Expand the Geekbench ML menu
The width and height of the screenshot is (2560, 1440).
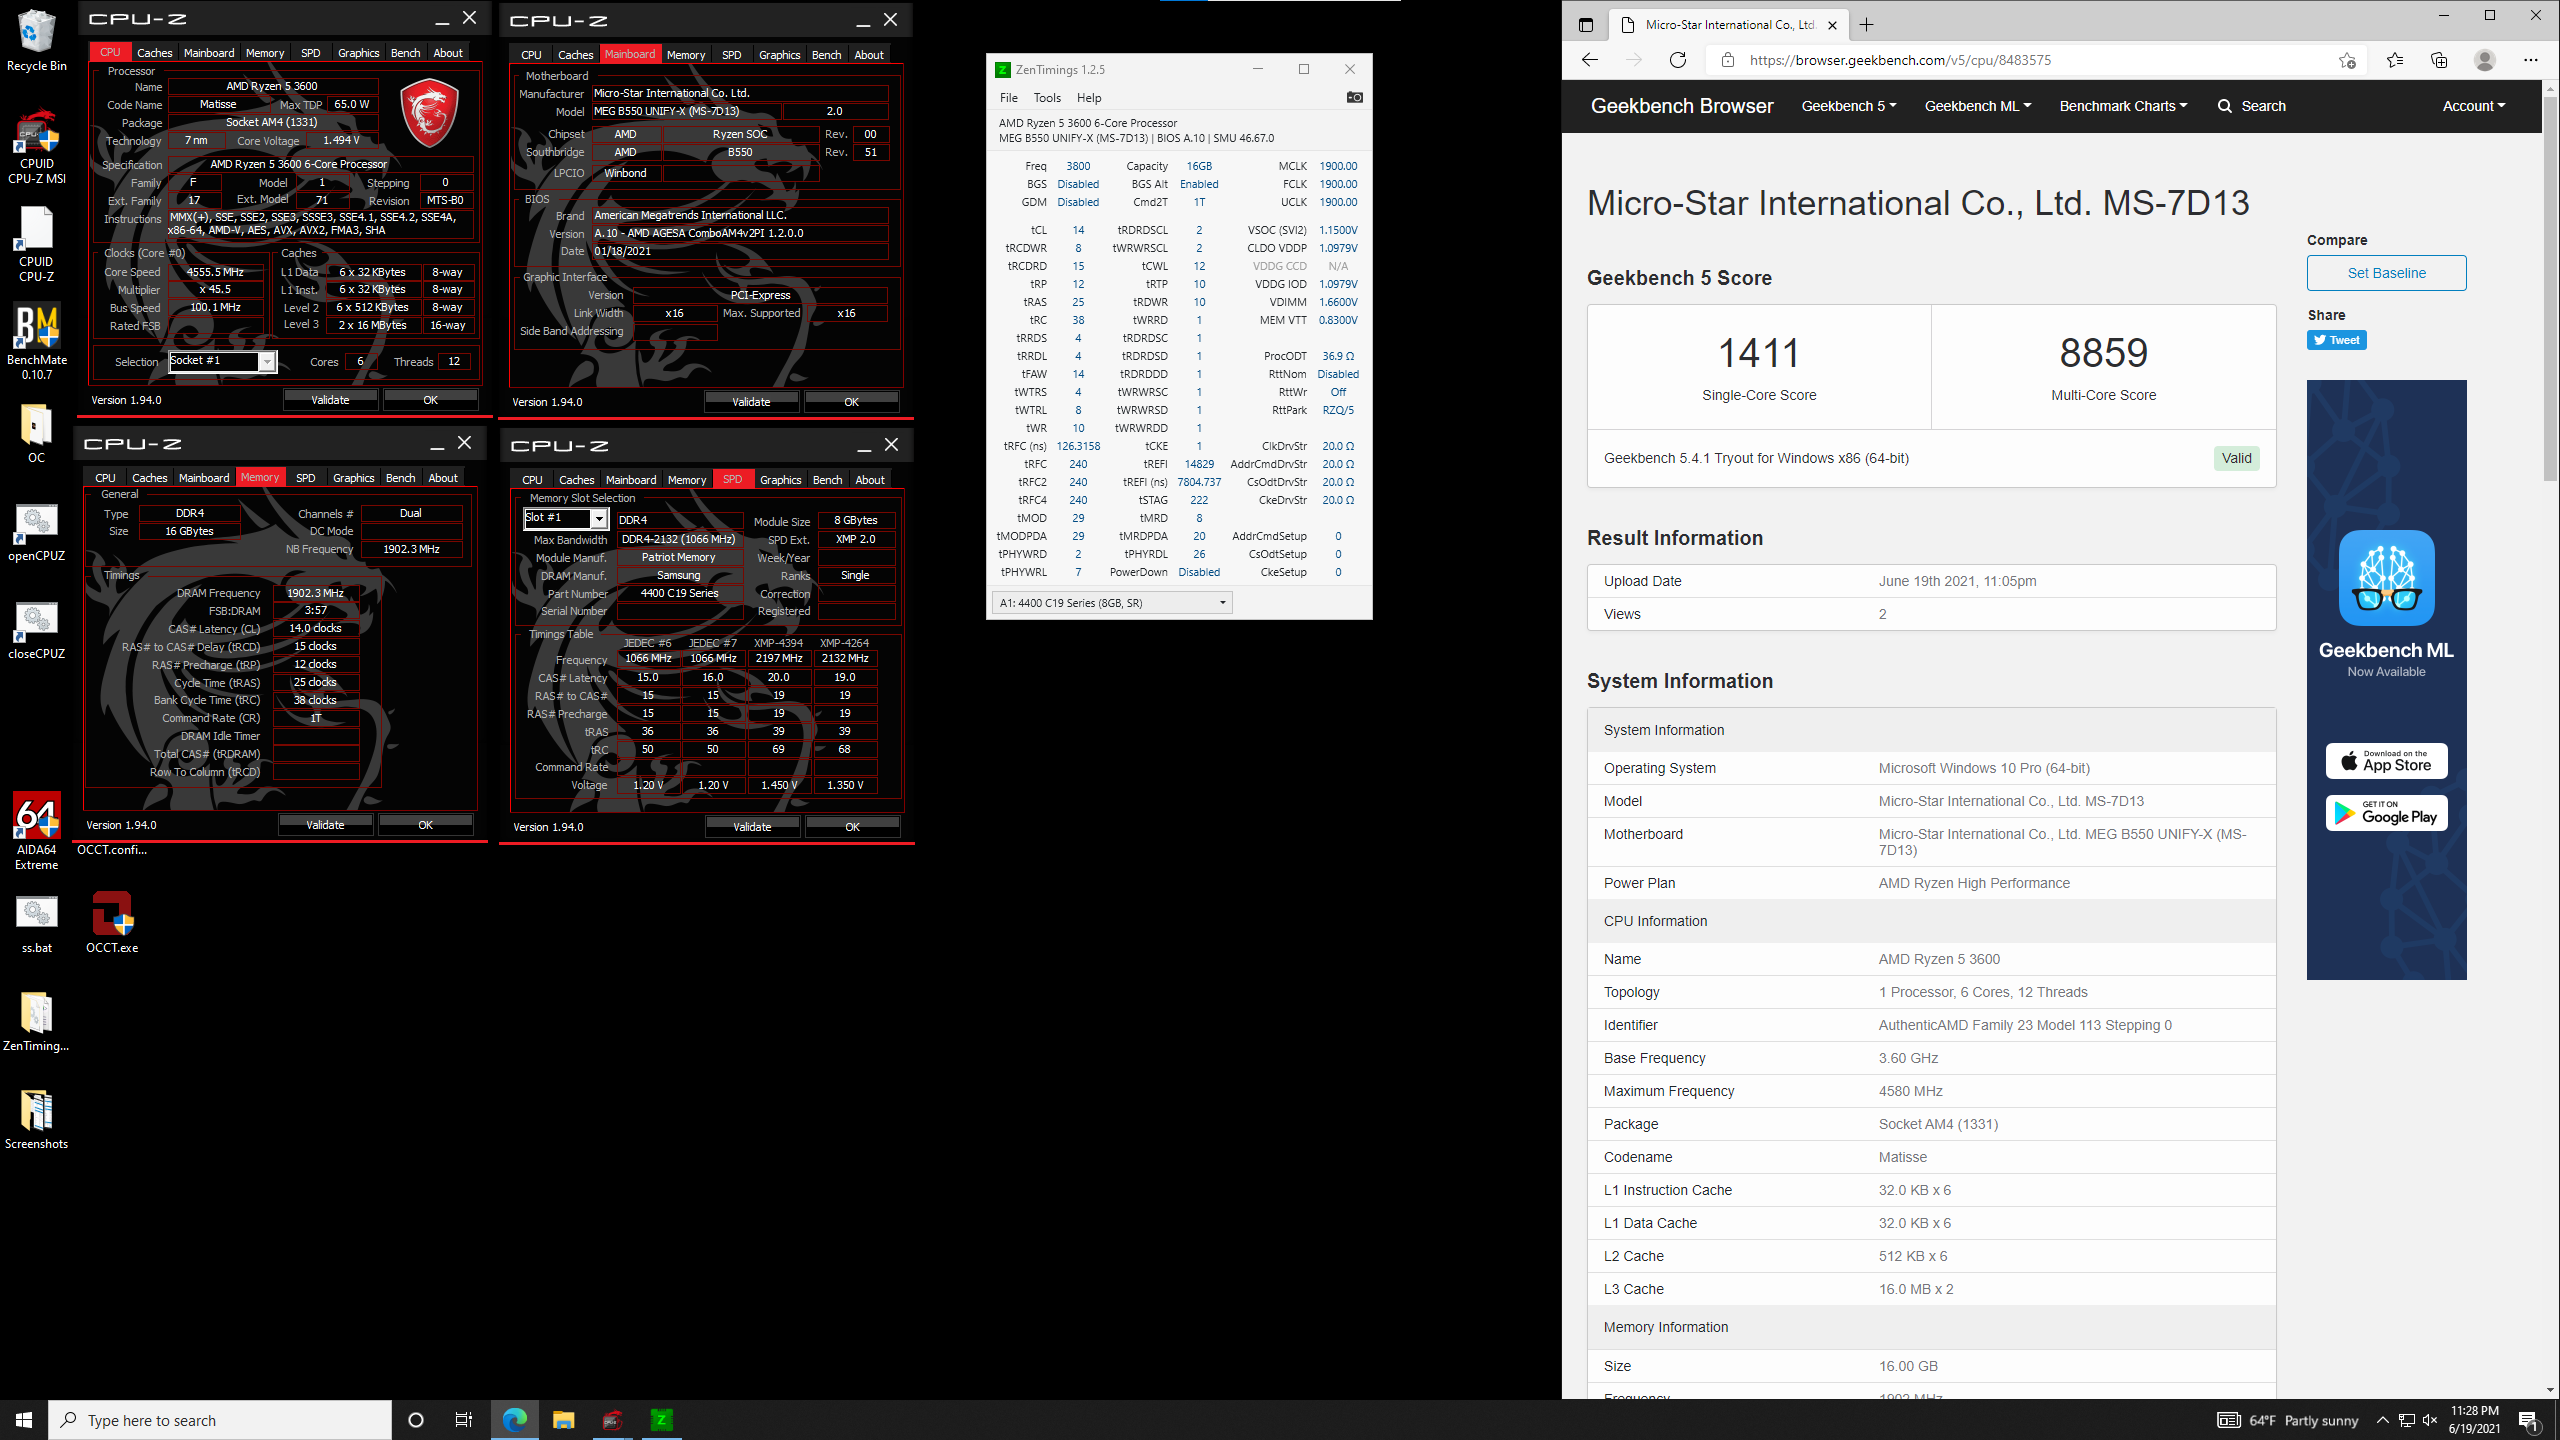point(1977,106)
